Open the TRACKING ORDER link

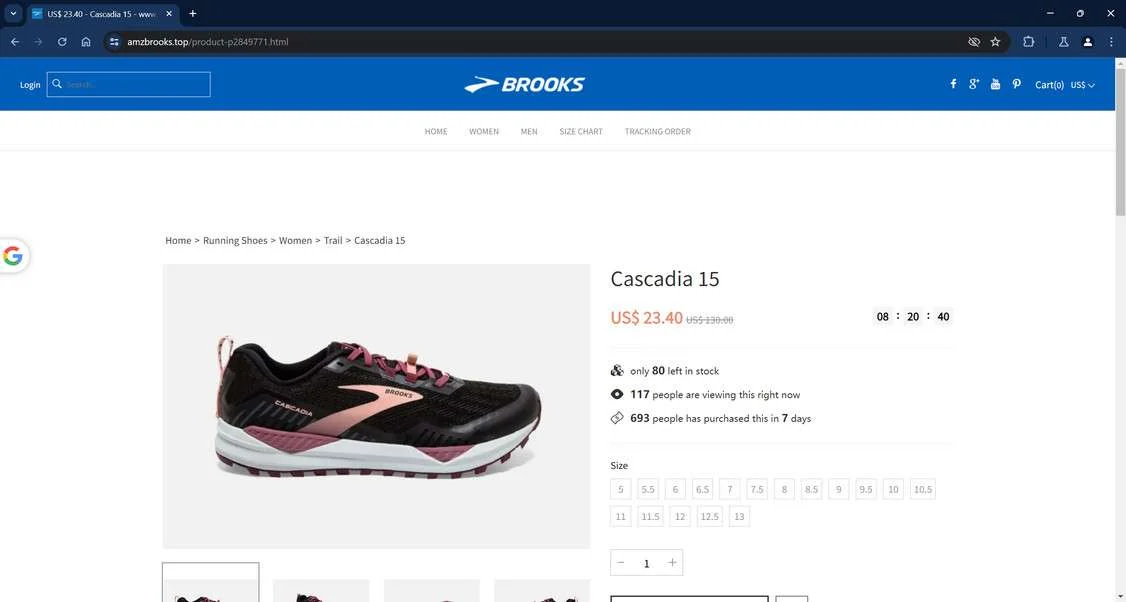tap(658, 131)
